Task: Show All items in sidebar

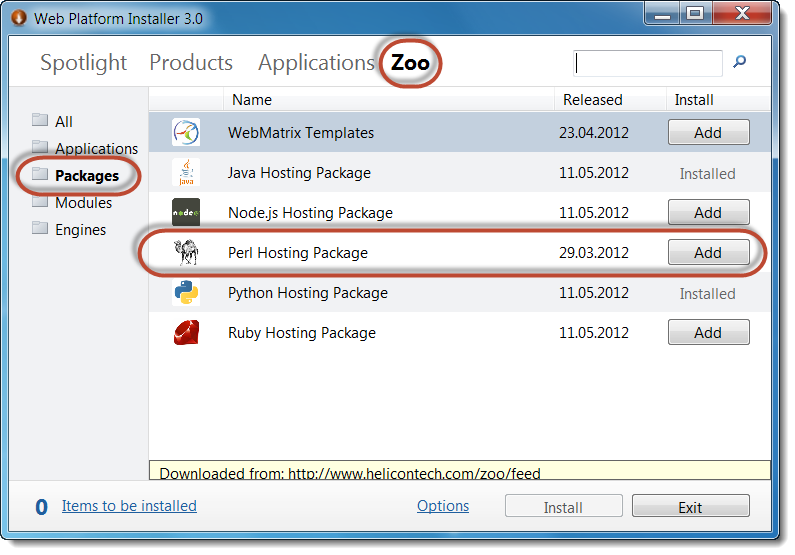Action: click(x=64, y=121)
